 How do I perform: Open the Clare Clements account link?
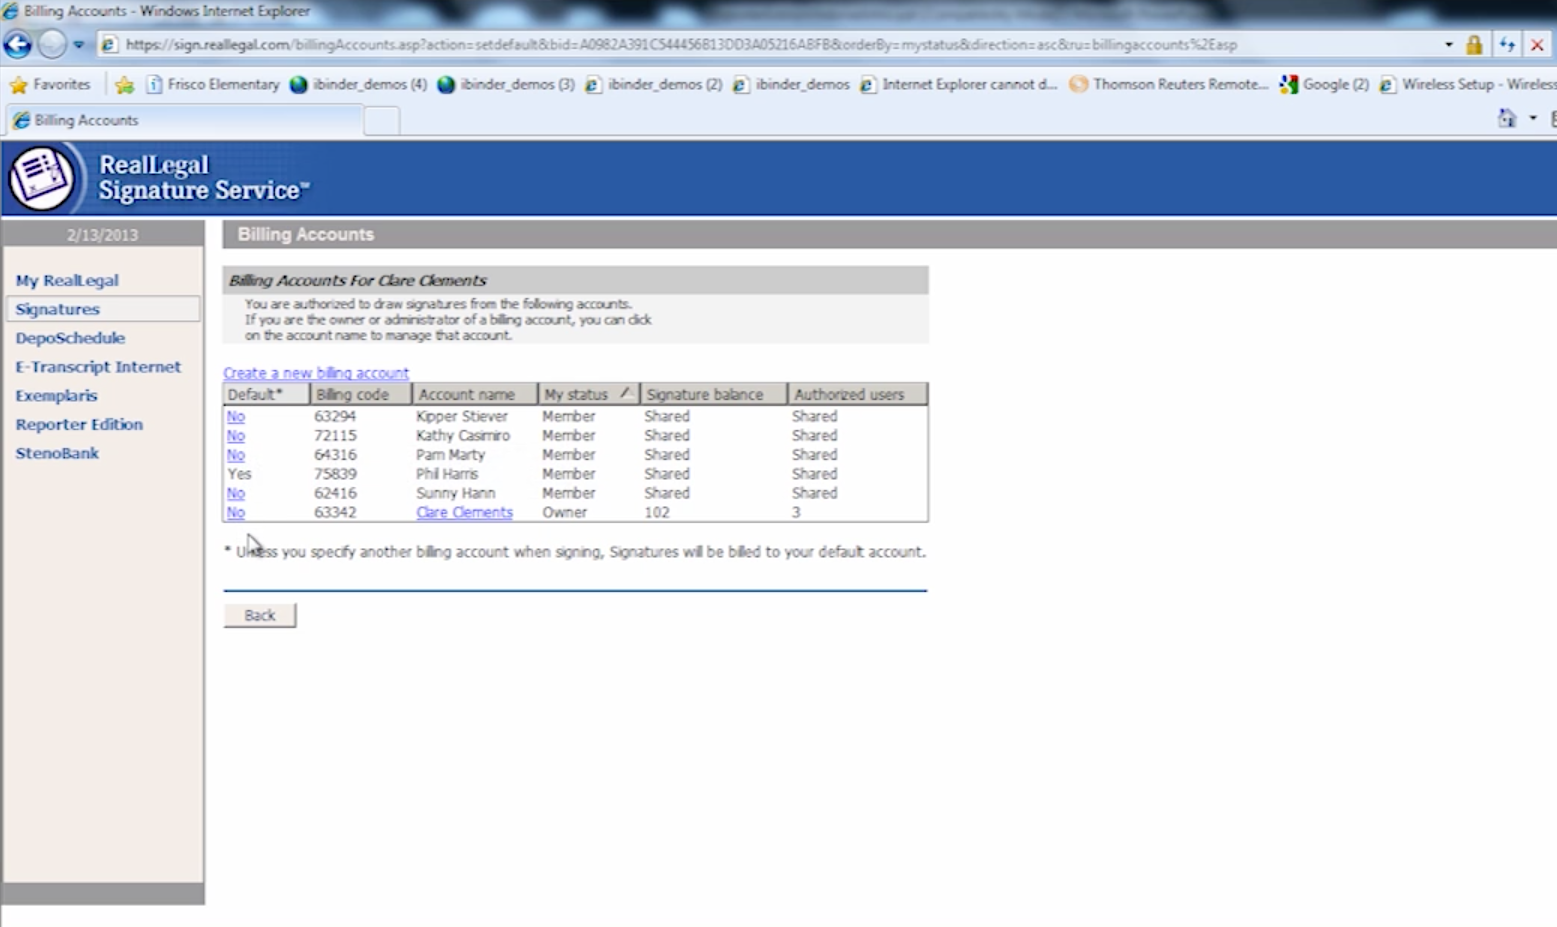pos(464,512)
